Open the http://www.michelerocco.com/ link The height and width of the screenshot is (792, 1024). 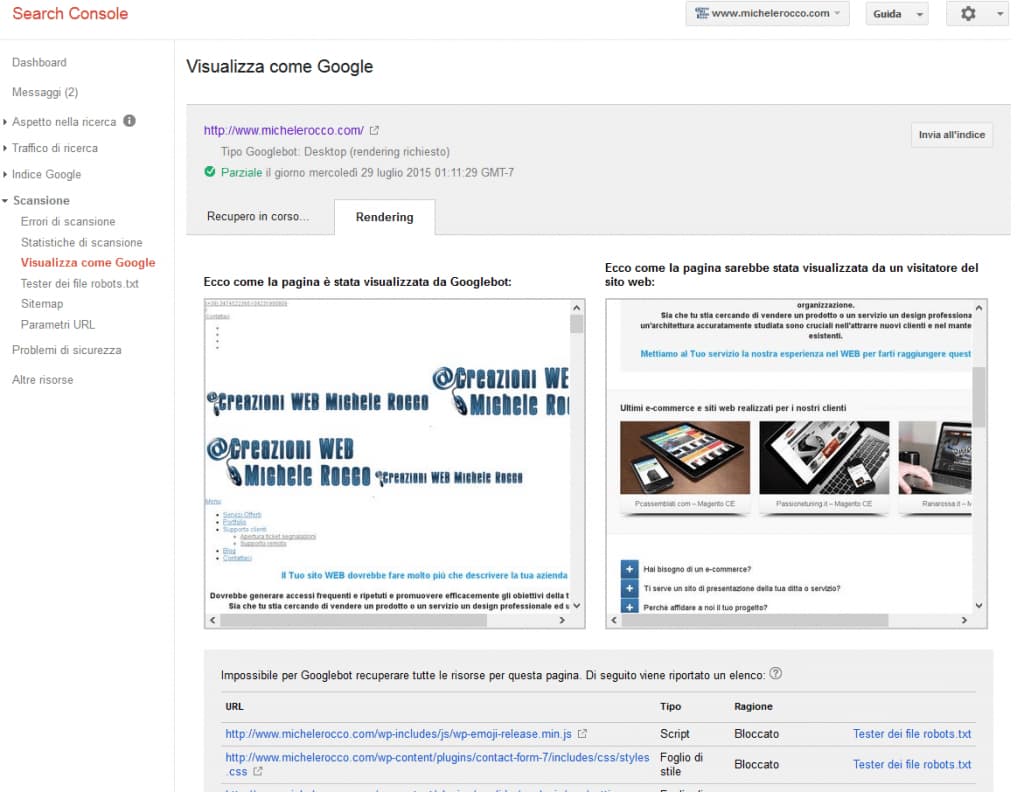point(283,131)
